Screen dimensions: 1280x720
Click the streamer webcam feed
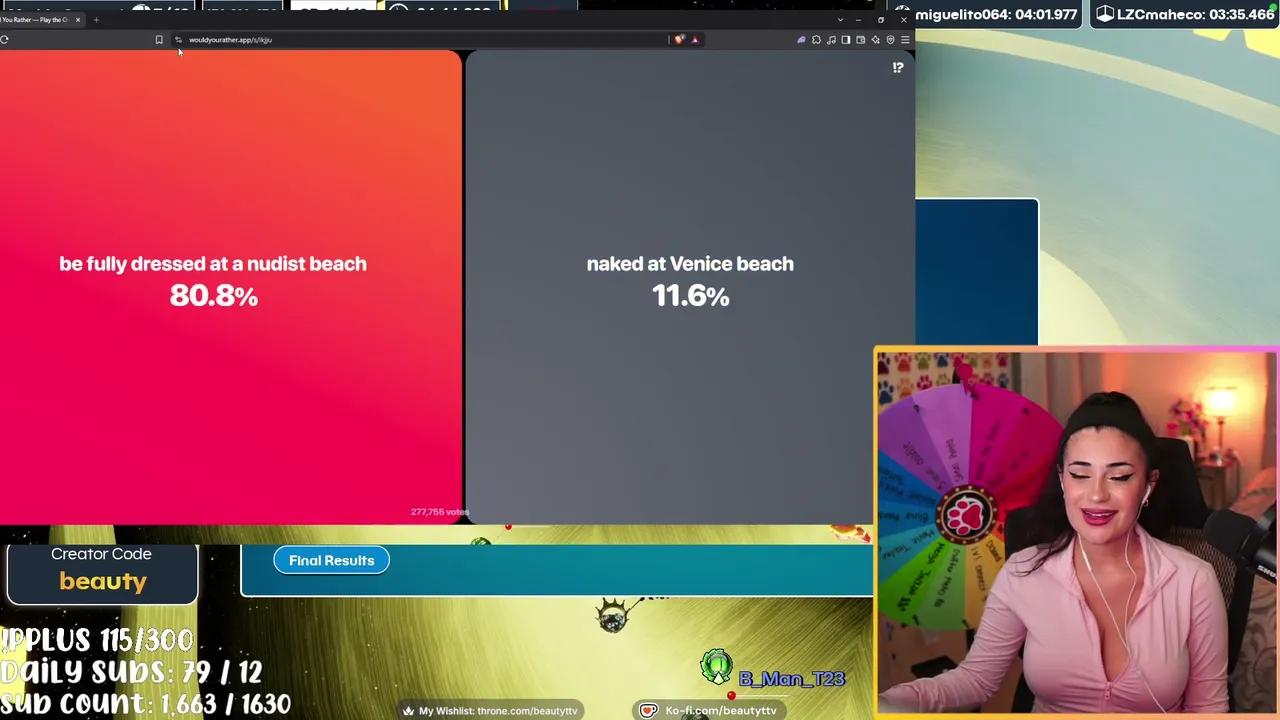tap(1076, 532)
